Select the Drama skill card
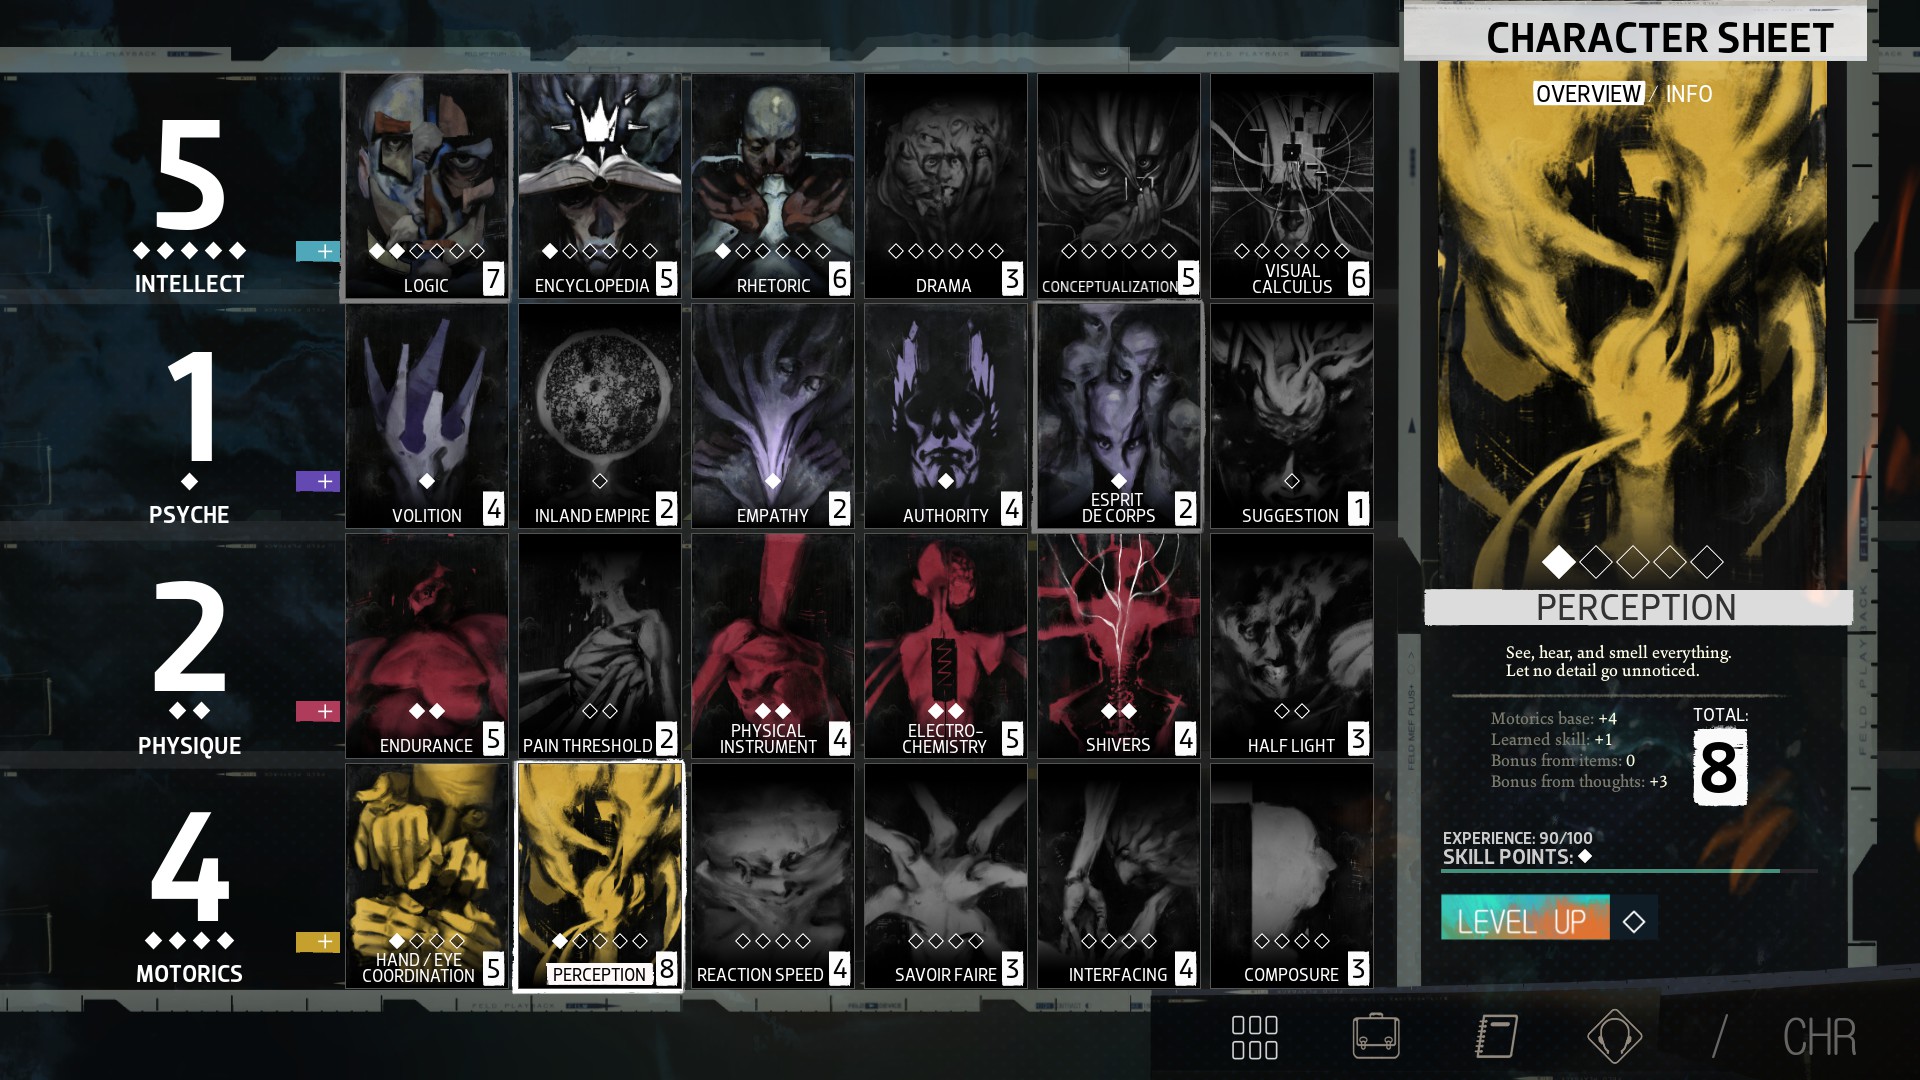The image size is (1920, 1080). [x=946, y=186]
